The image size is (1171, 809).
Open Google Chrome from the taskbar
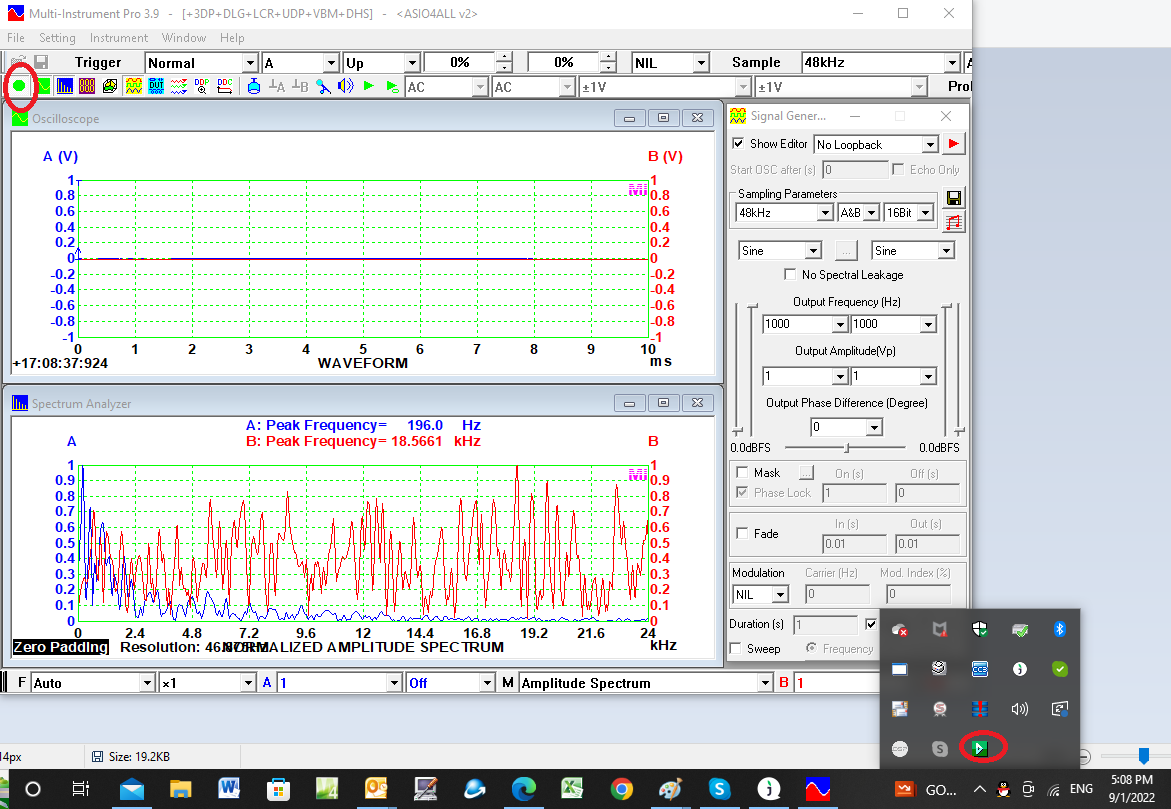tap(621, 789)
